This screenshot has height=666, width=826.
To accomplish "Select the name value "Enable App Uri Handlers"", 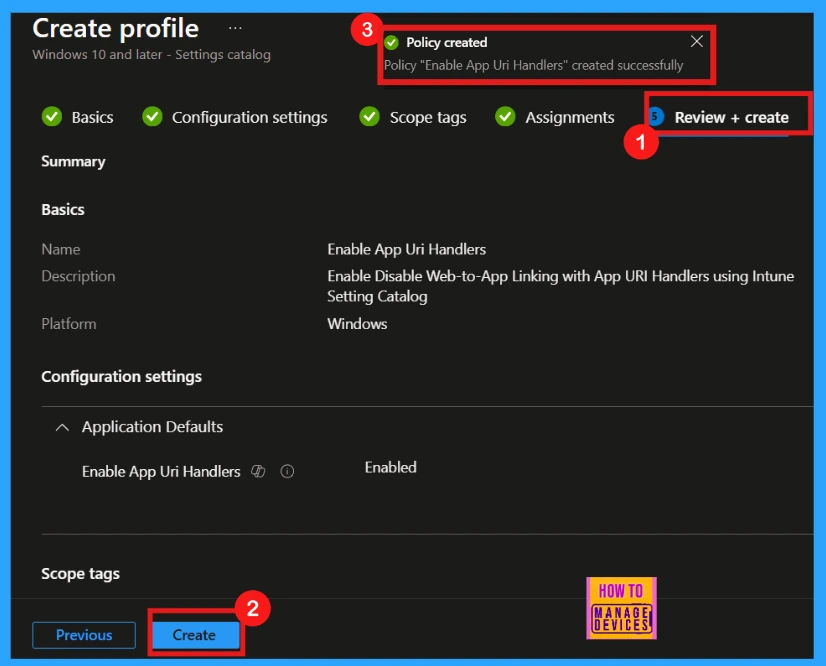I will pos(407,249).
